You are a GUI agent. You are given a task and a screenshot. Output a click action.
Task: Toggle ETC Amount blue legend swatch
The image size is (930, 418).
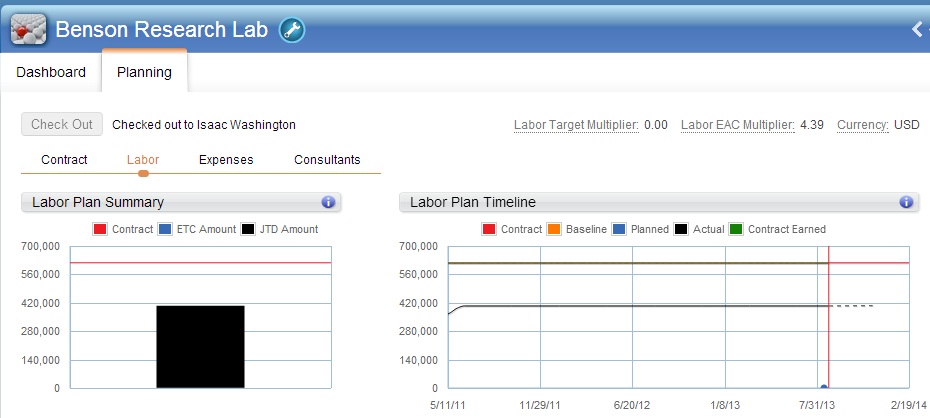pyautogui.click(x=167, y=229)
